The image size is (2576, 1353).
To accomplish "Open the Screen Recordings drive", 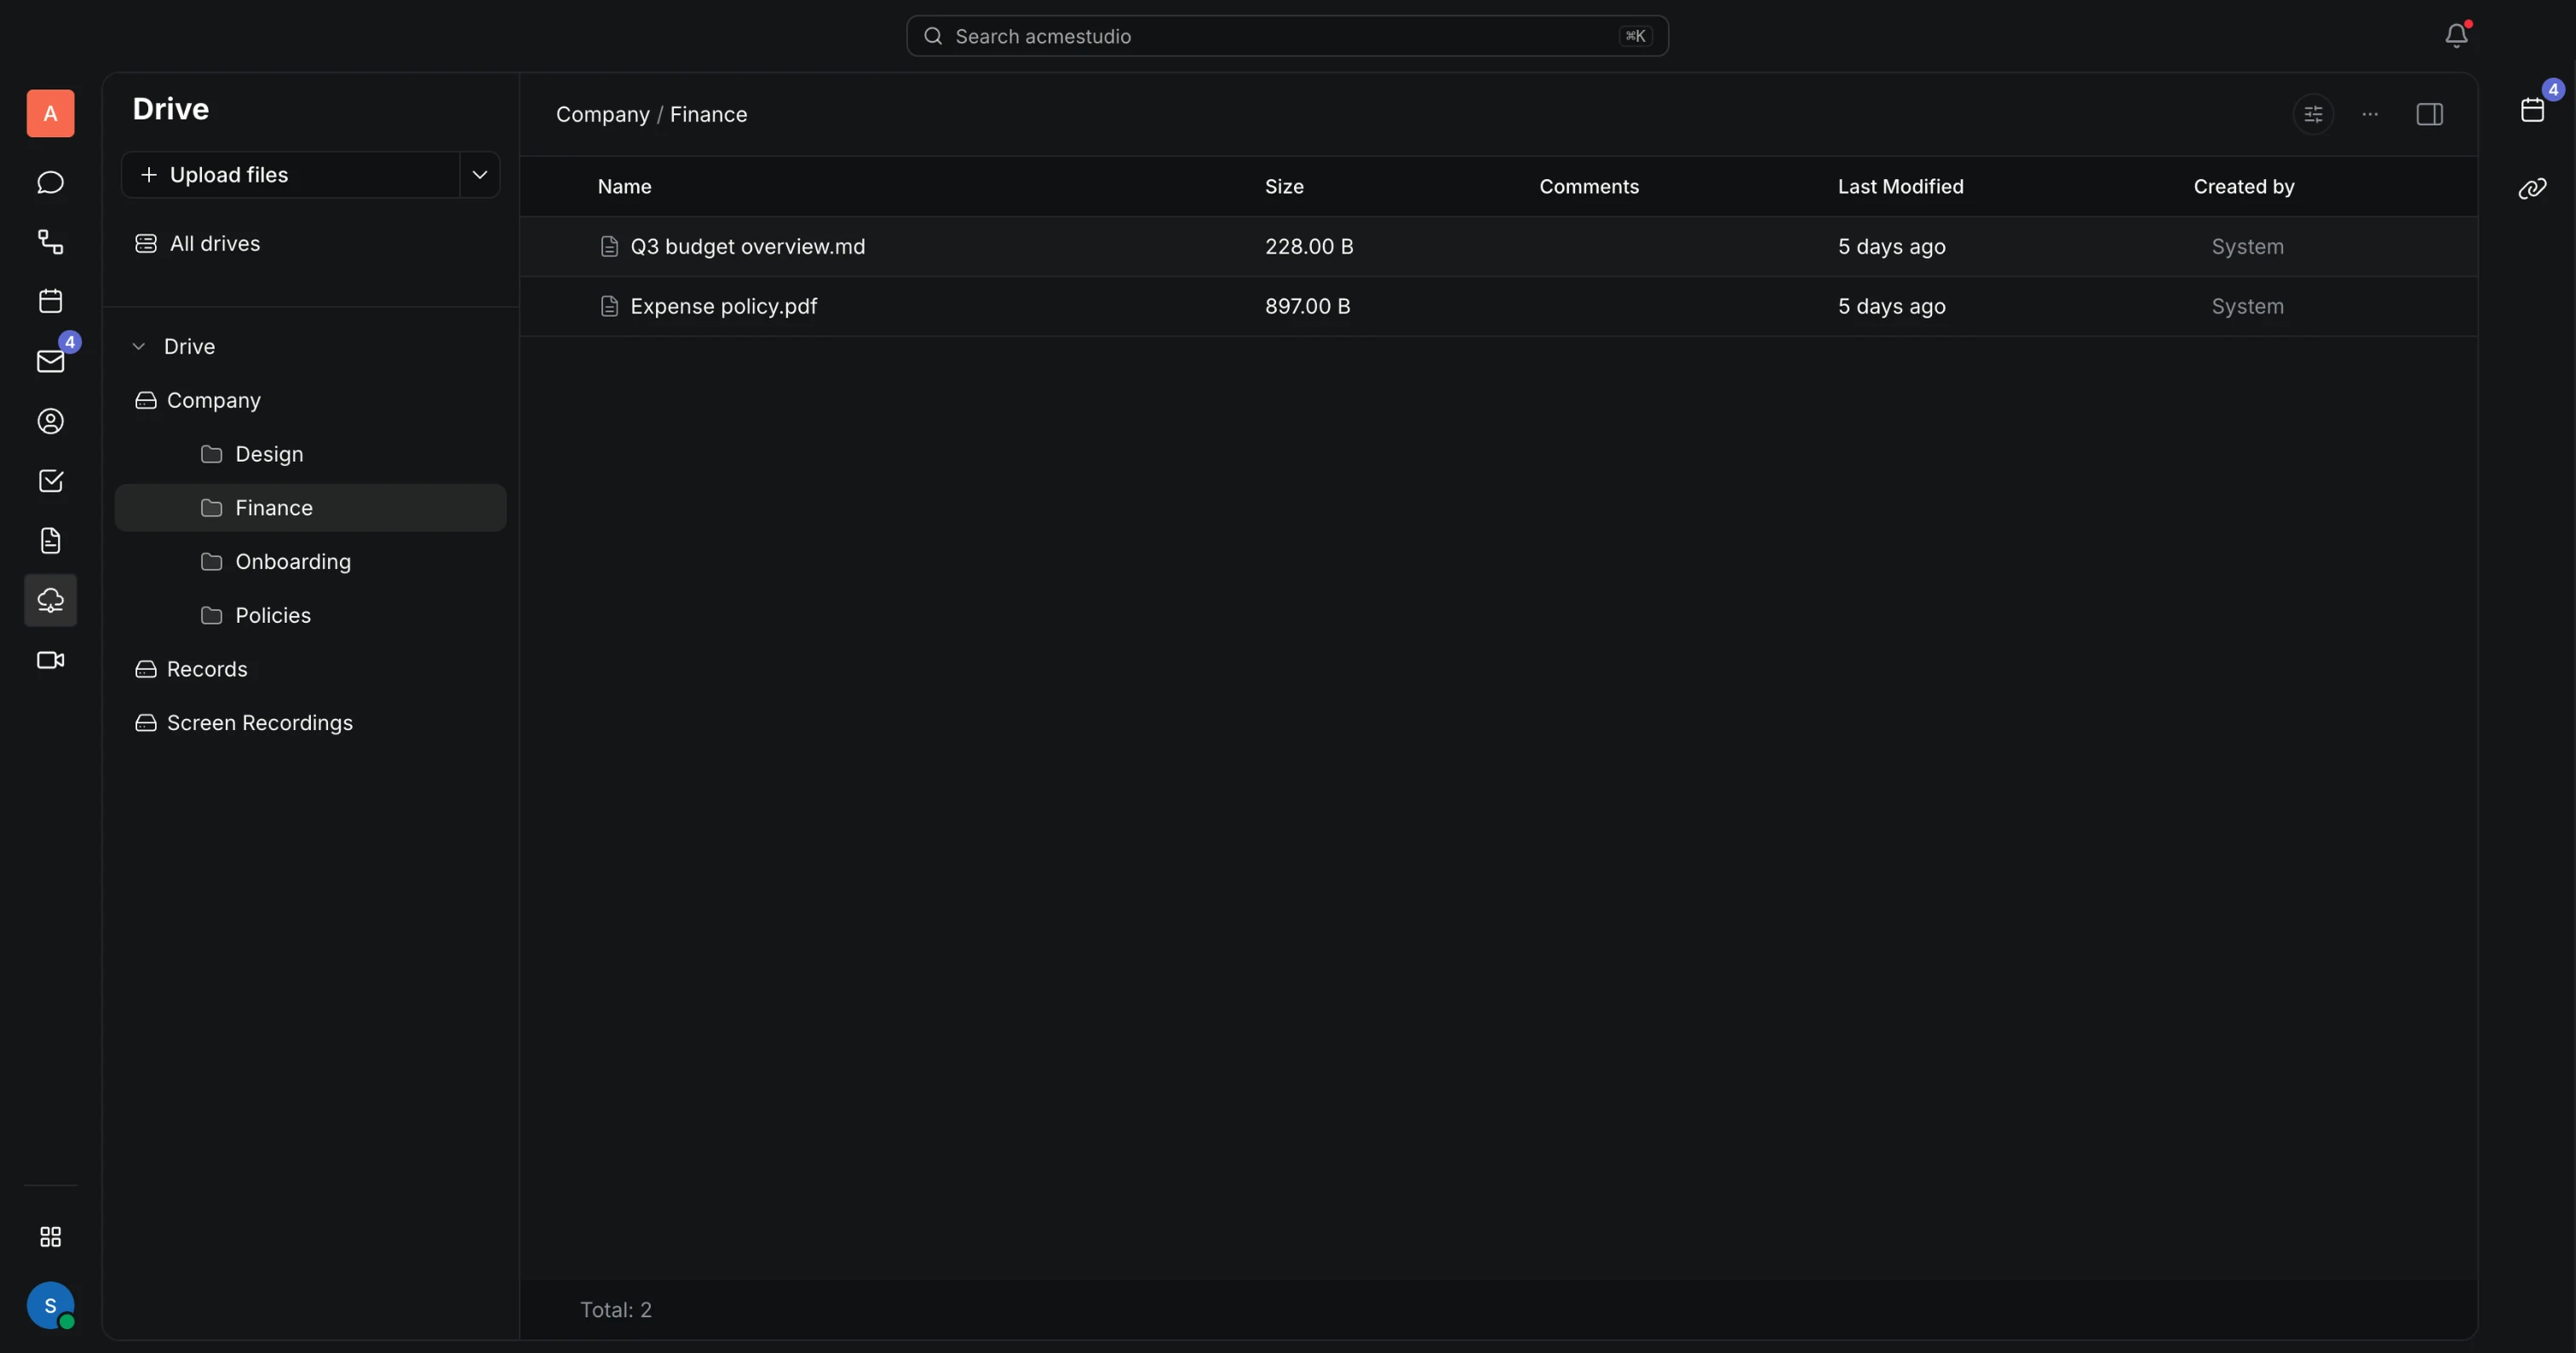I will click(x=311, y=723).
